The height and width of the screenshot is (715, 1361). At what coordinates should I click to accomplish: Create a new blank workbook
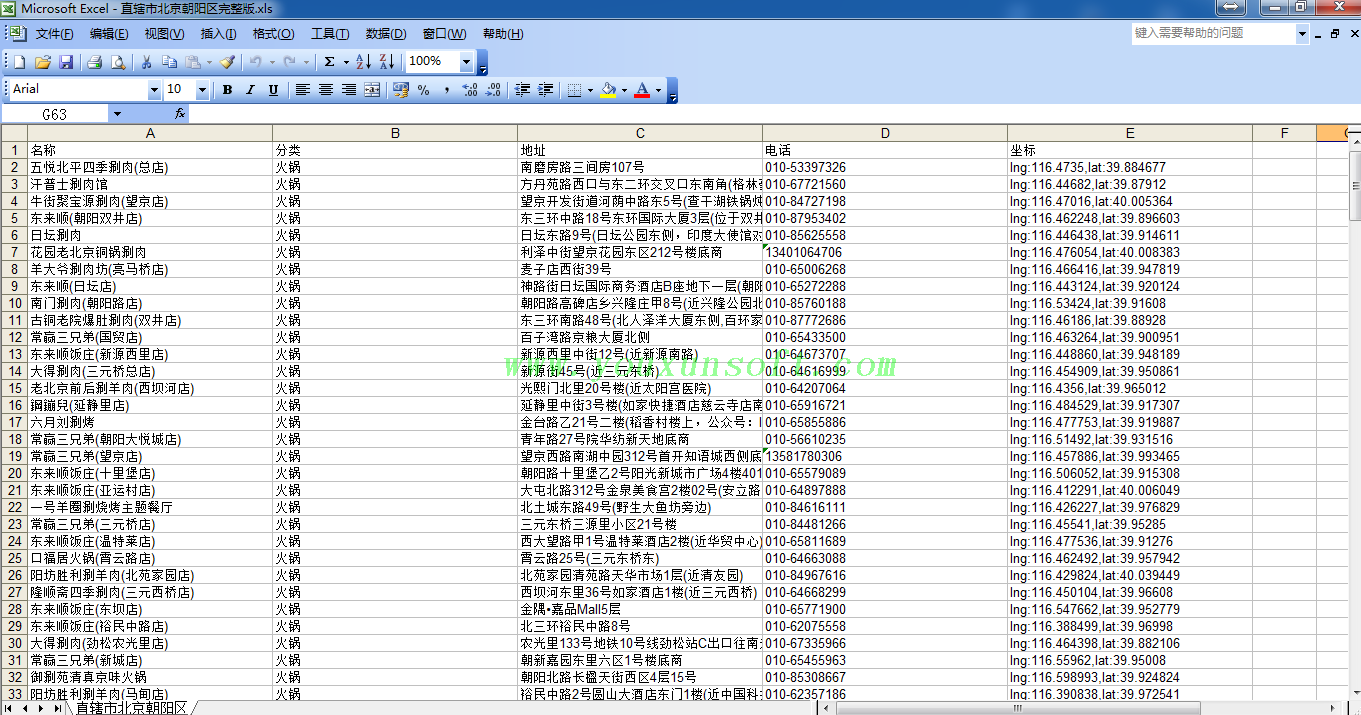[x=19, y=62]
